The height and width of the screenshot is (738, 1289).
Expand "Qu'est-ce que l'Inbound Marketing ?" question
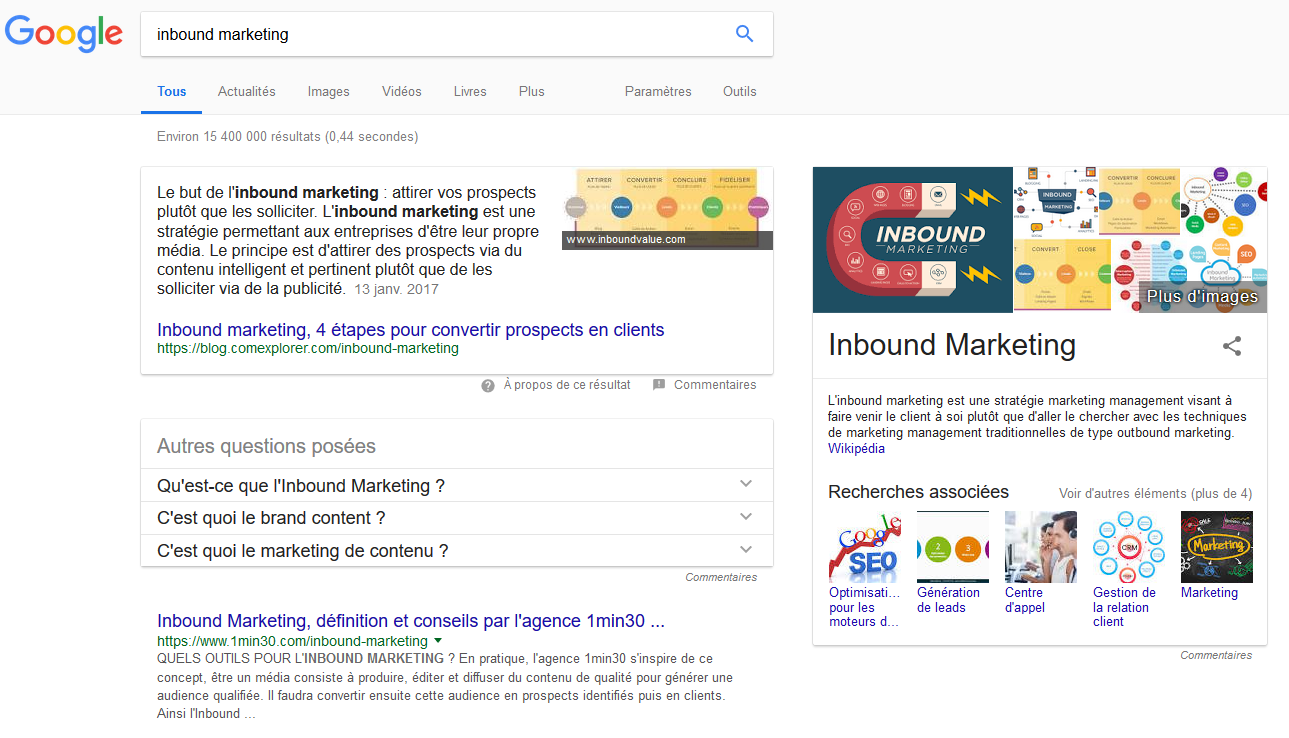(457, 485)
